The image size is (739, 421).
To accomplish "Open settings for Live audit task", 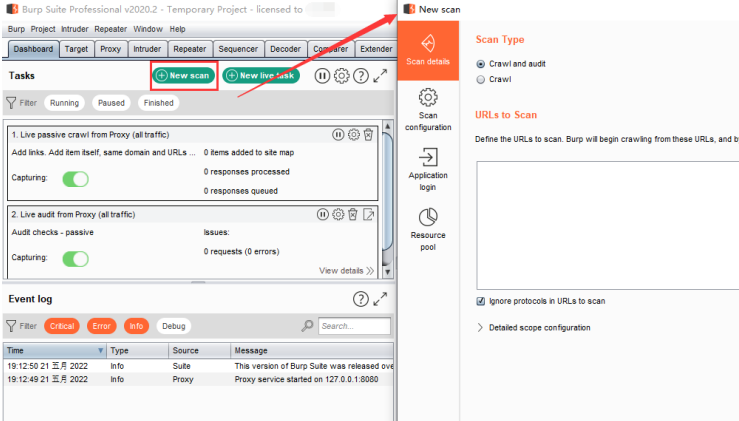I will (x=338, y=215).
